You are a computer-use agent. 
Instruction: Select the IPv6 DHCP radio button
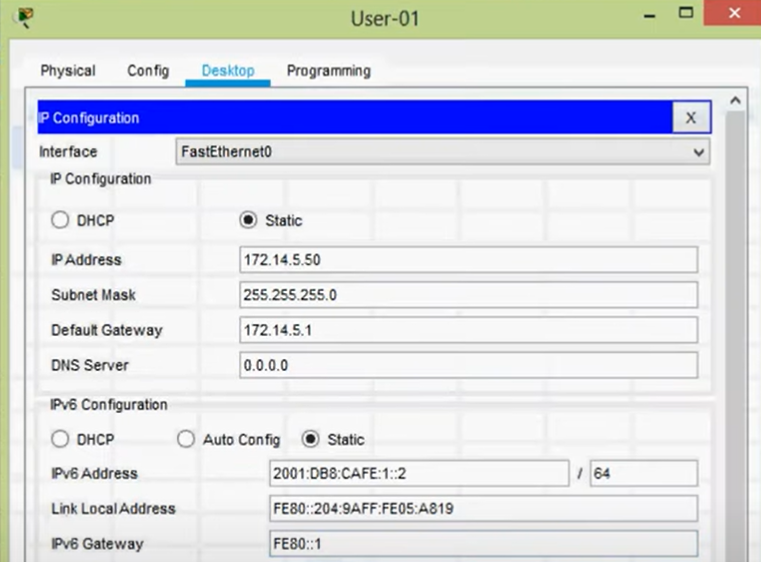(60, 439)
